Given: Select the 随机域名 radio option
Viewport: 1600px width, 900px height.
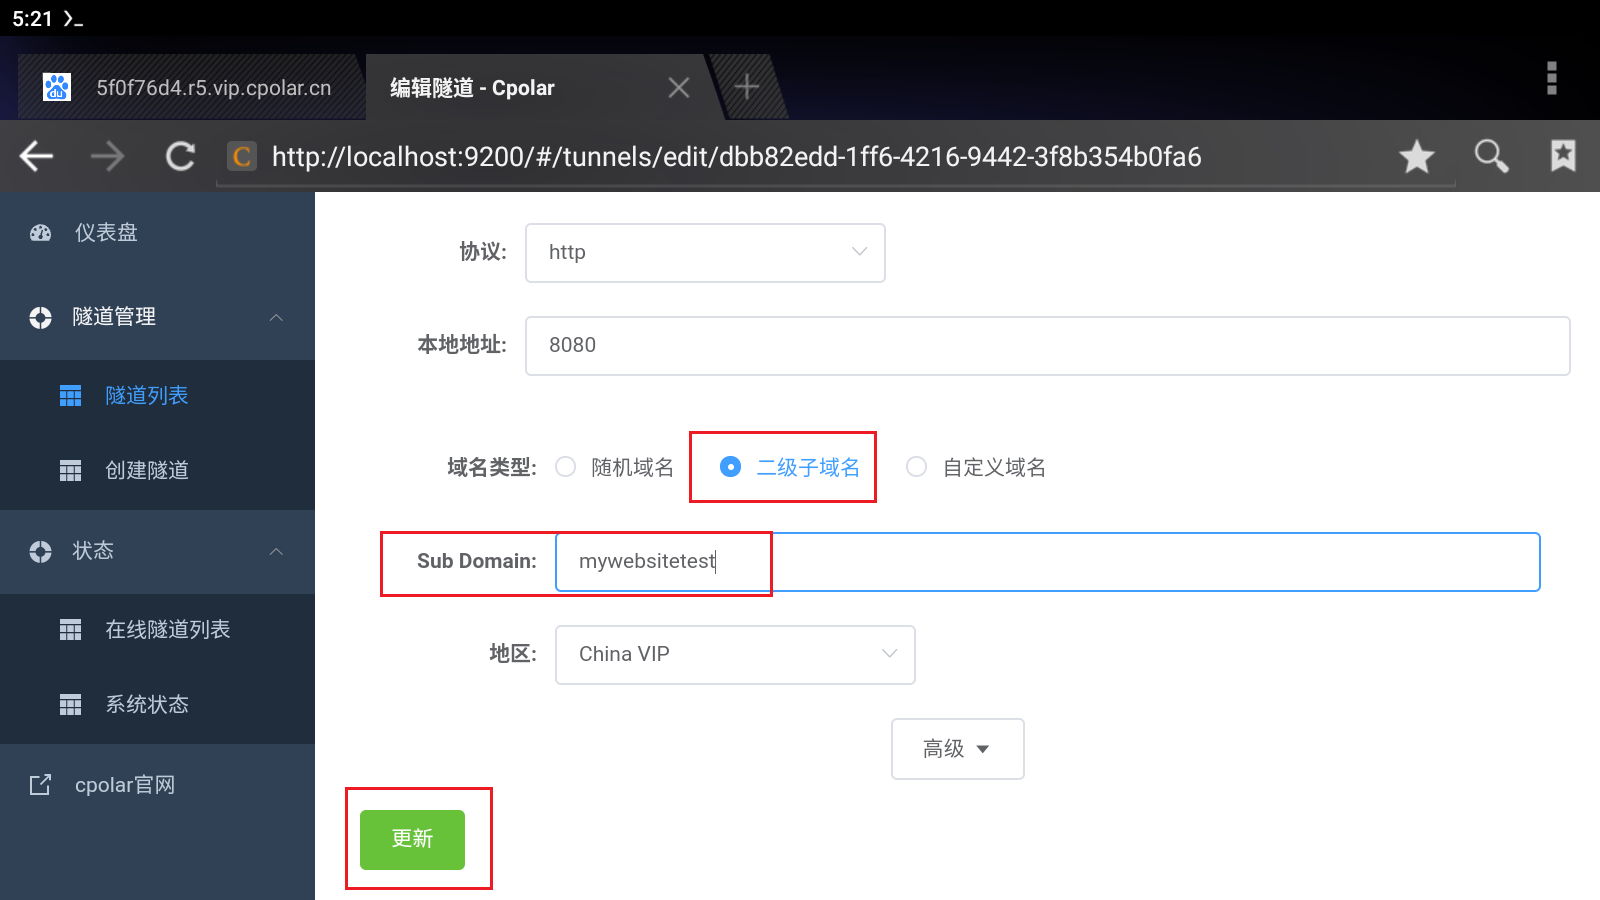Looking at the screenshot, I should (566, 467).
